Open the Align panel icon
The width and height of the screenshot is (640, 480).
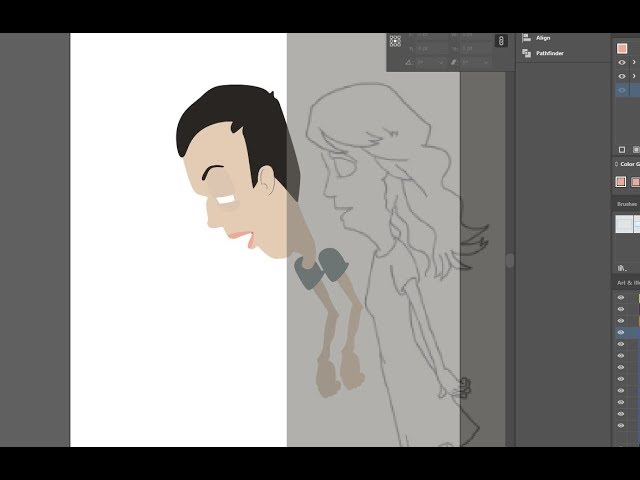tap(527, 38)
